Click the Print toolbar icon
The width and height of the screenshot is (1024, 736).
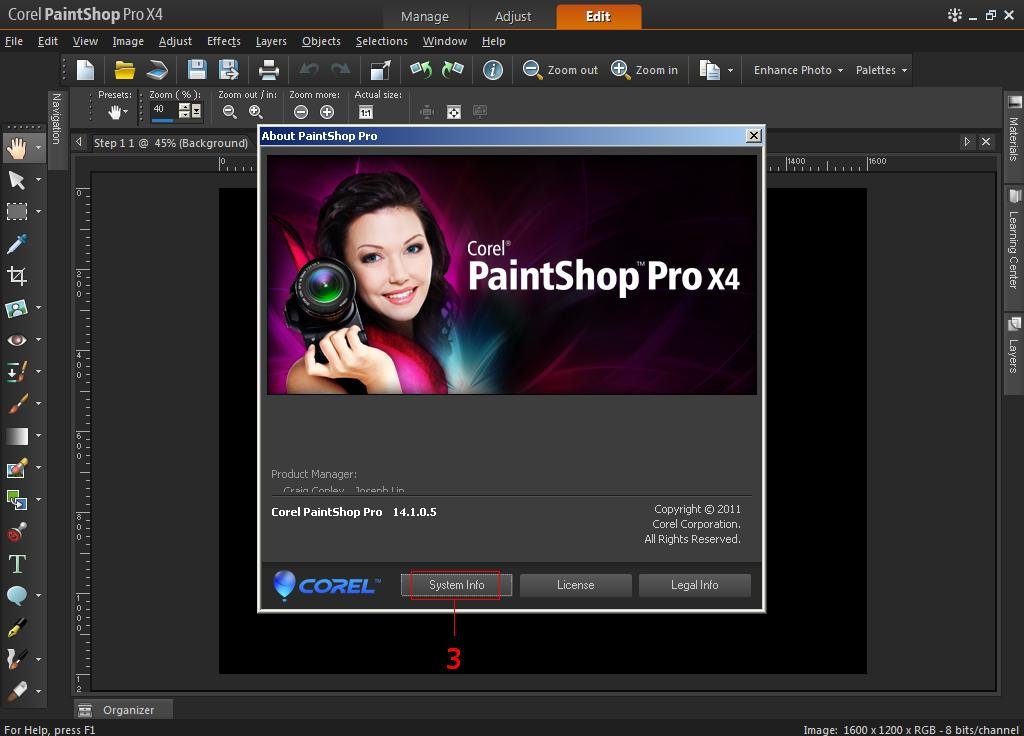coord(268,69)
